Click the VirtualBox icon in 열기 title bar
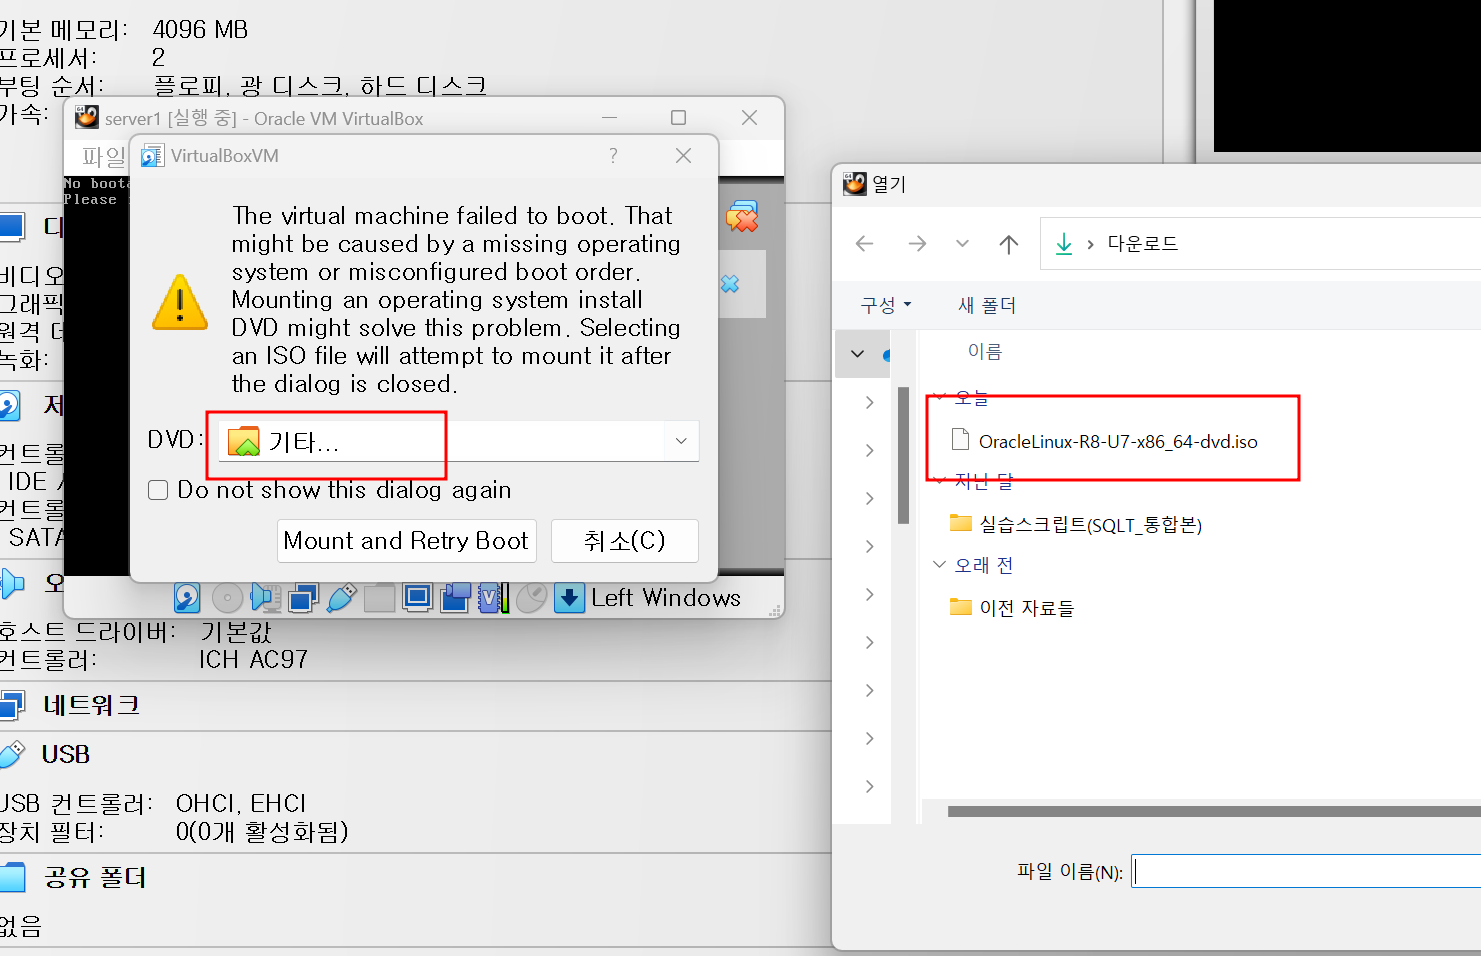Viewport: 1481px width, 956px height. (x=855, y=184)
